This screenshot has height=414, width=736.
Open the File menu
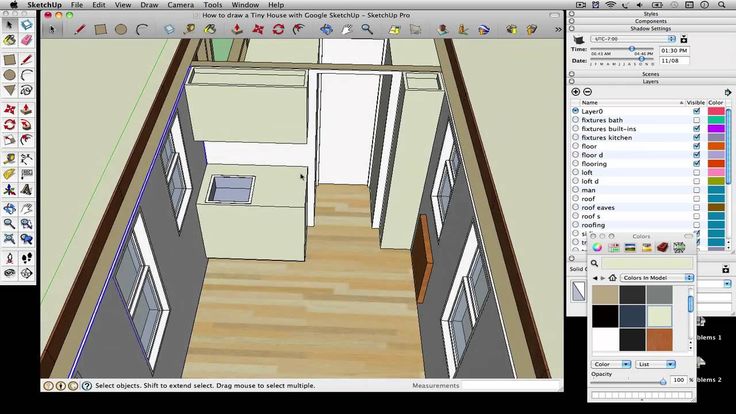77,5
